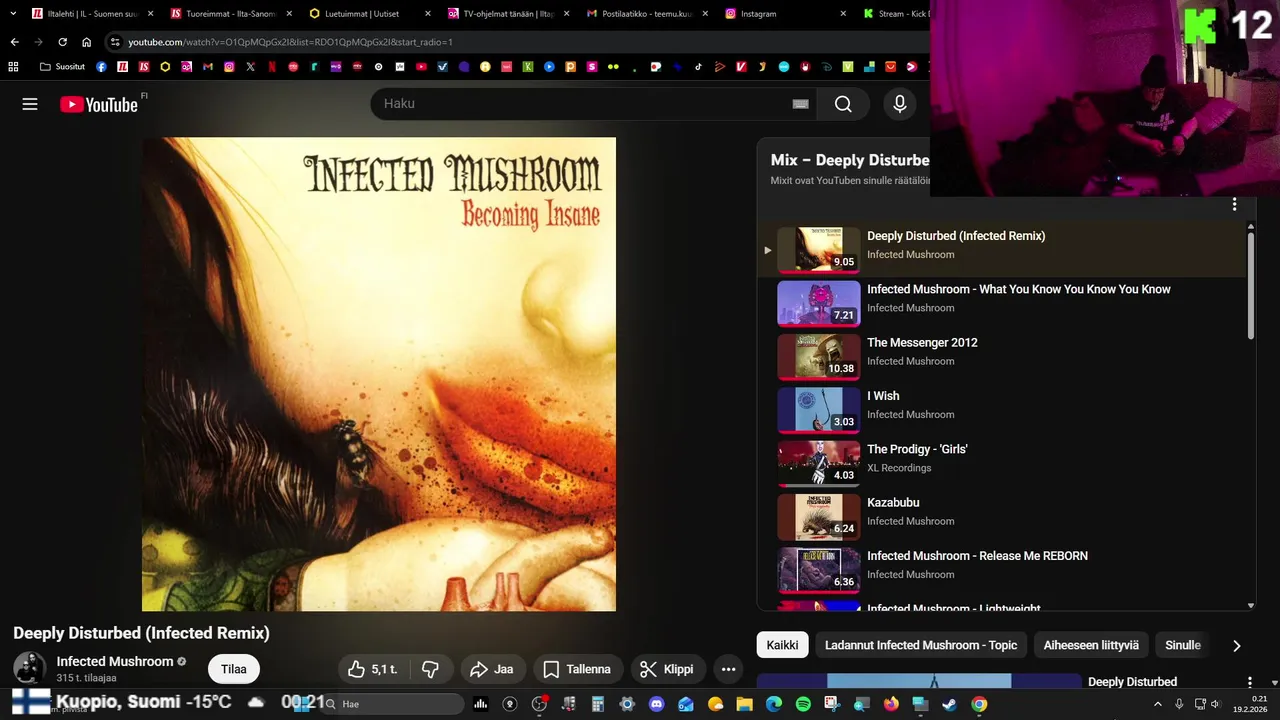This screenshot has height=720, width=1280.
Task: Open the browser apps grid shortcut
Action: pos(13,67)
